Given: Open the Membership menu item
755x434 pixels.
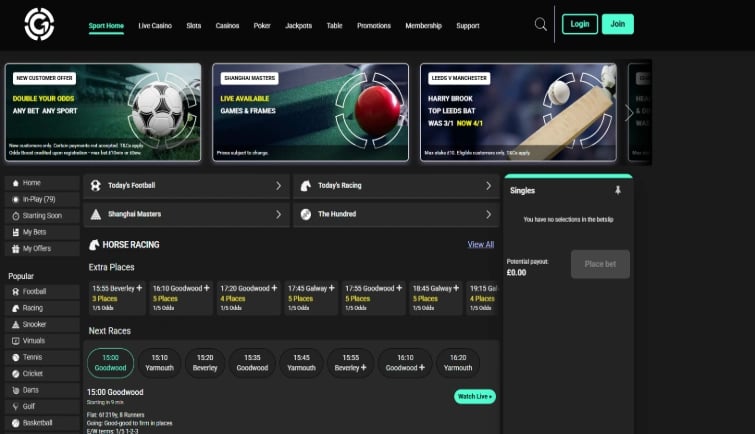Looking at the screenshot, I should [x=423, y=26].
